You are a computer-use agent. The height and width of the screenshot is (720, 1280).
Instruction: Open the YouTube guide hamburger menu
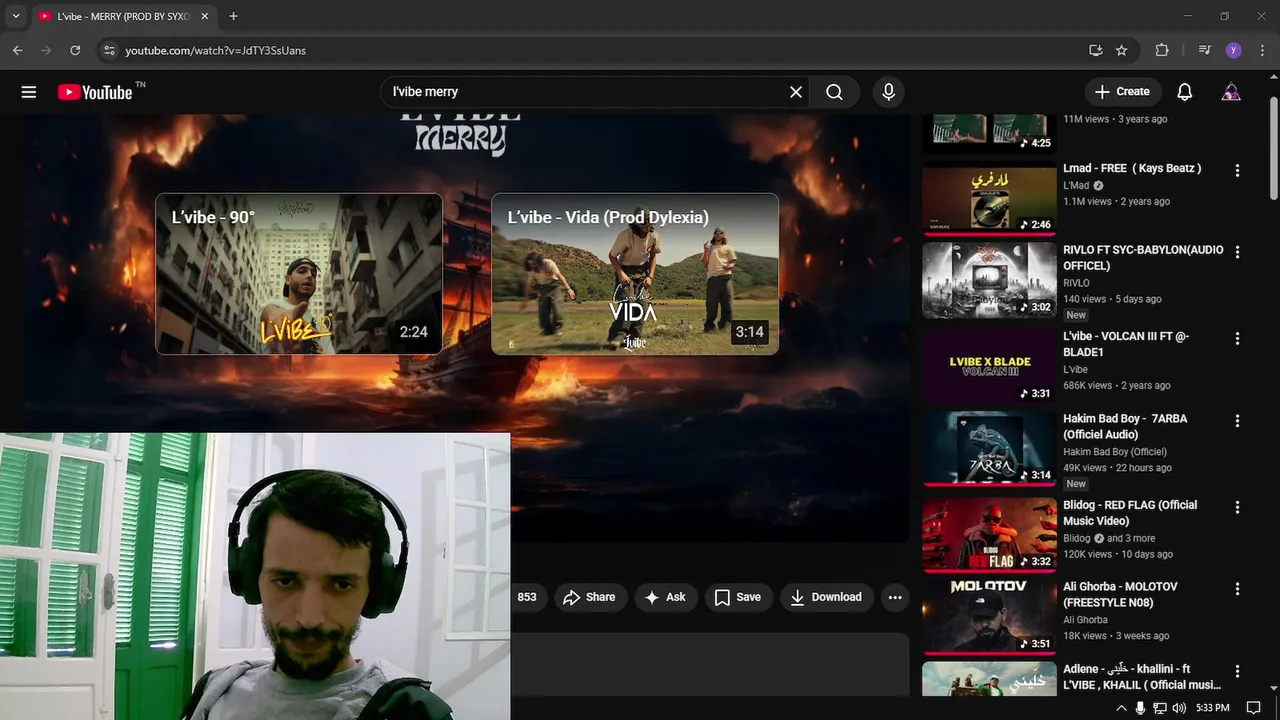click(x=29, y=92)
